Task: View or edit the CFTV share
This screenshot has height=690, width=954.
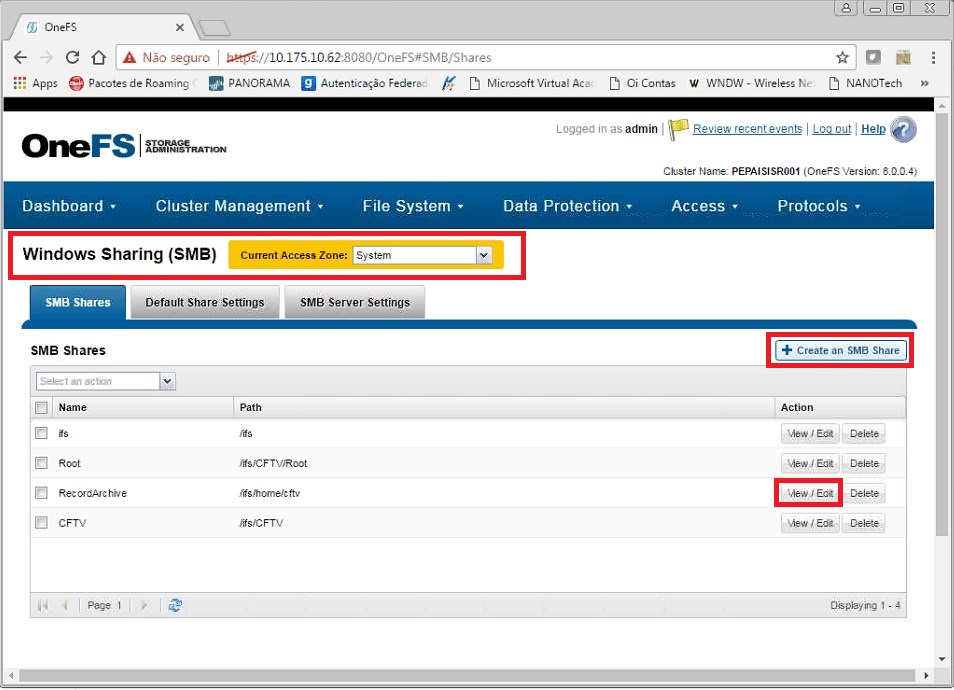Action: [810, 523]
